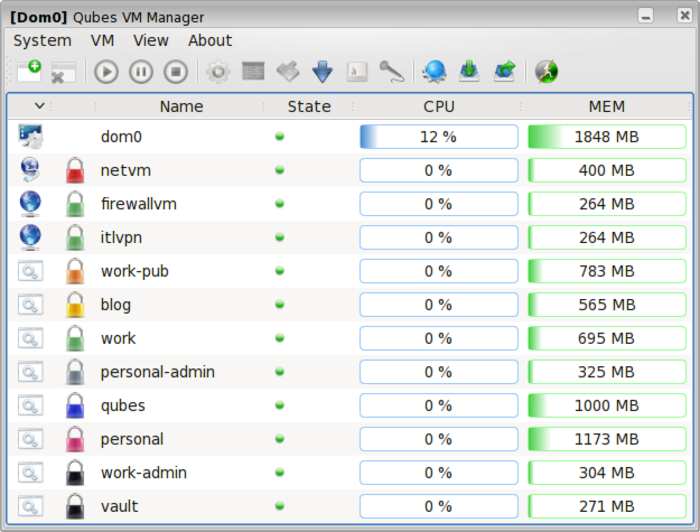
Task: Click the Restore VMs from backup icon
Action: coord(504,71)
